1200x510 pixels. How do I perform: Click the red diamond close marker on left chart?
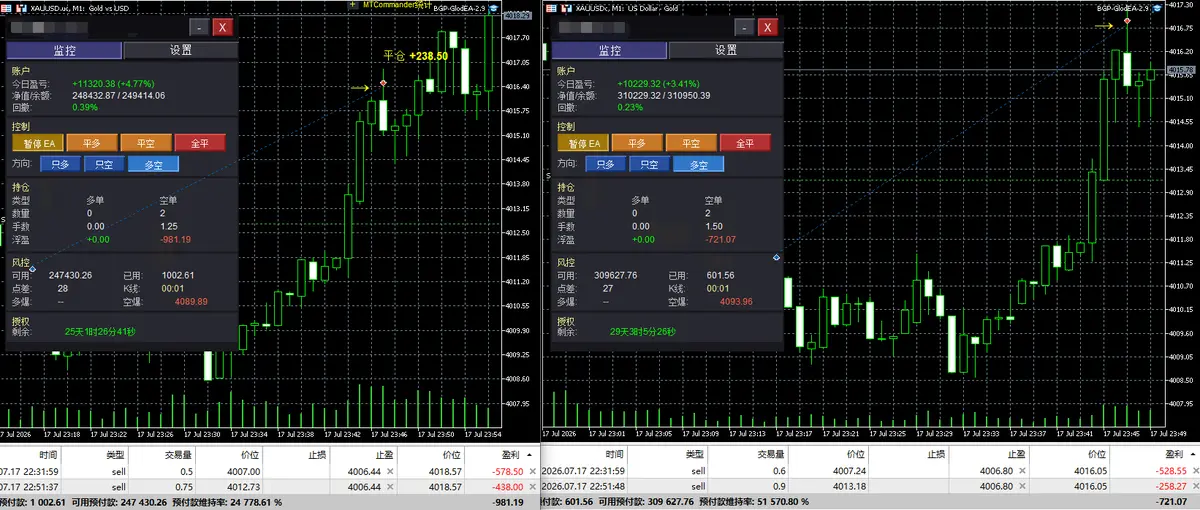[383, 84]
